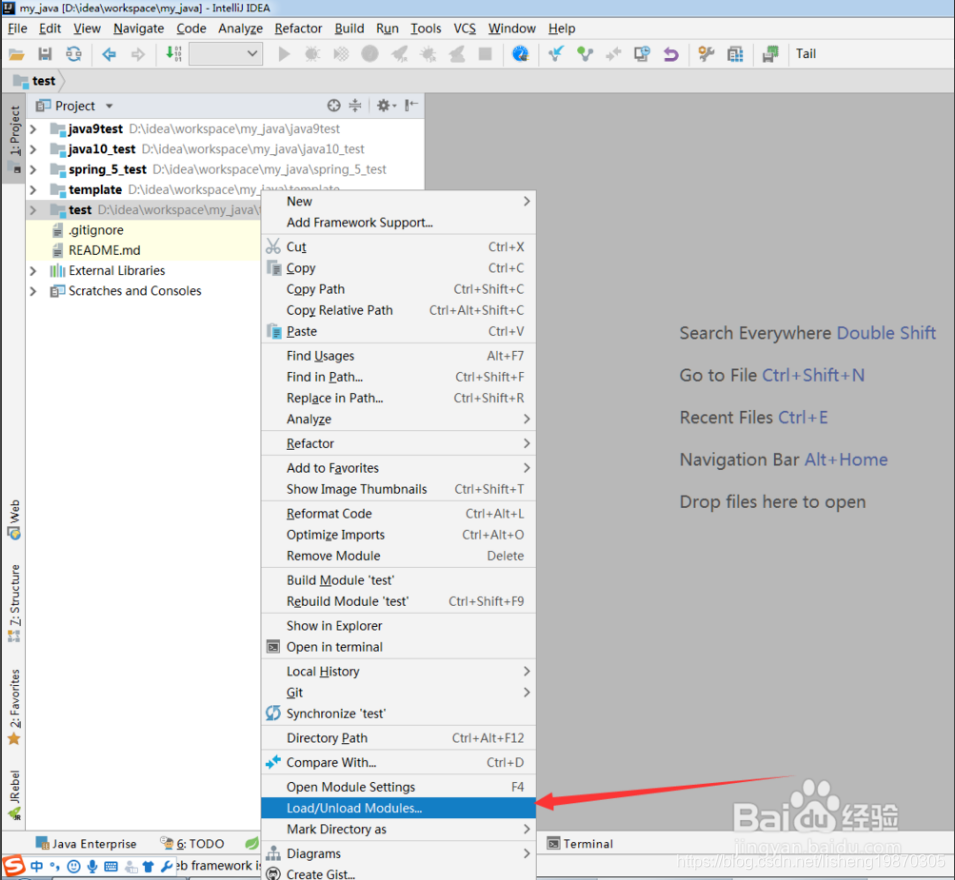Choose Open Module Settings from context menu
This screenshot has height=880, width=955.
tap(398, 787)
